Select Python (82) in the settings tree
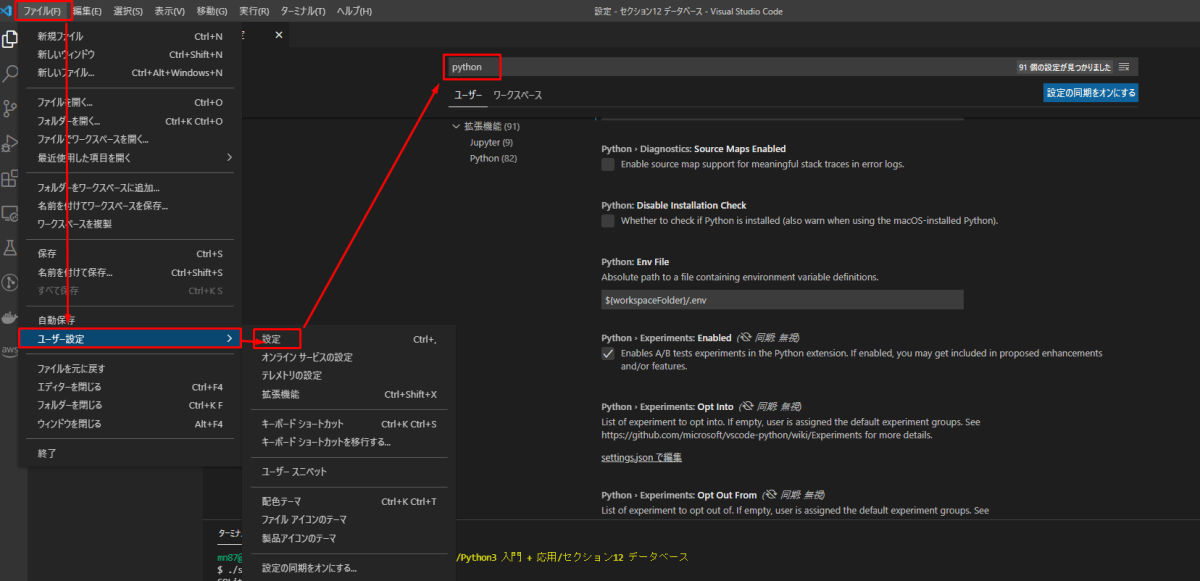The image size is (1200, 581). pos(494,157)
